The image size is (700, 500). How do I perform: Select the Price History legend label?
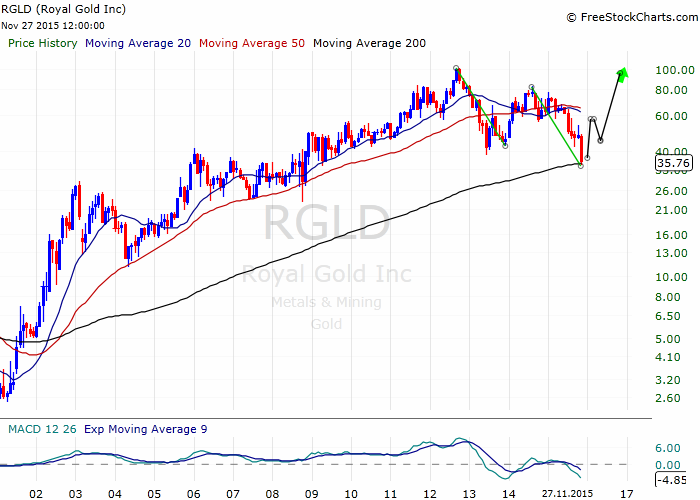click(x=43, y=43)
